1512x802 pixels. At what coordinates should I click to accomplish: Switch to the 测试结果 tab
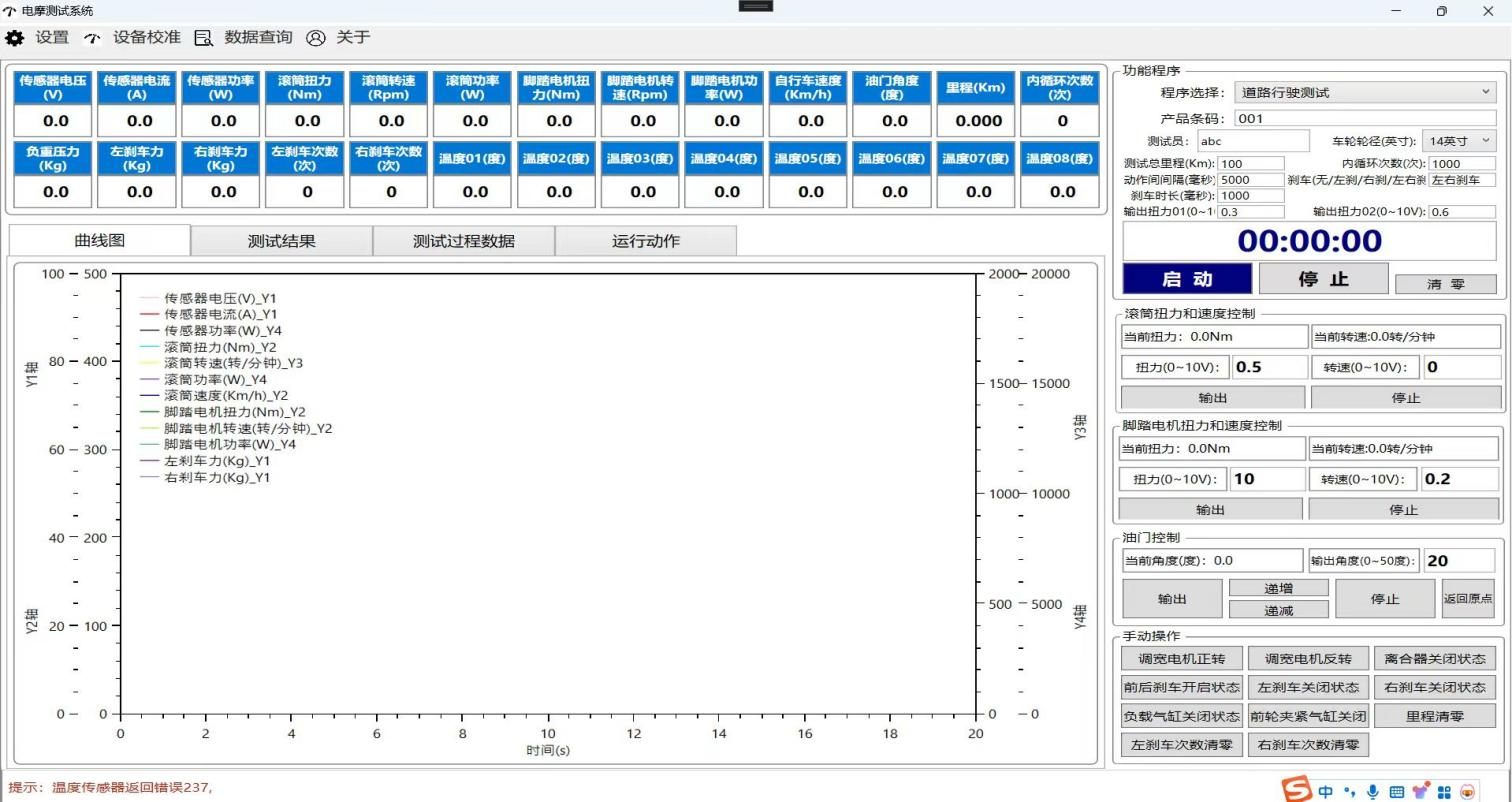point(281,241)
